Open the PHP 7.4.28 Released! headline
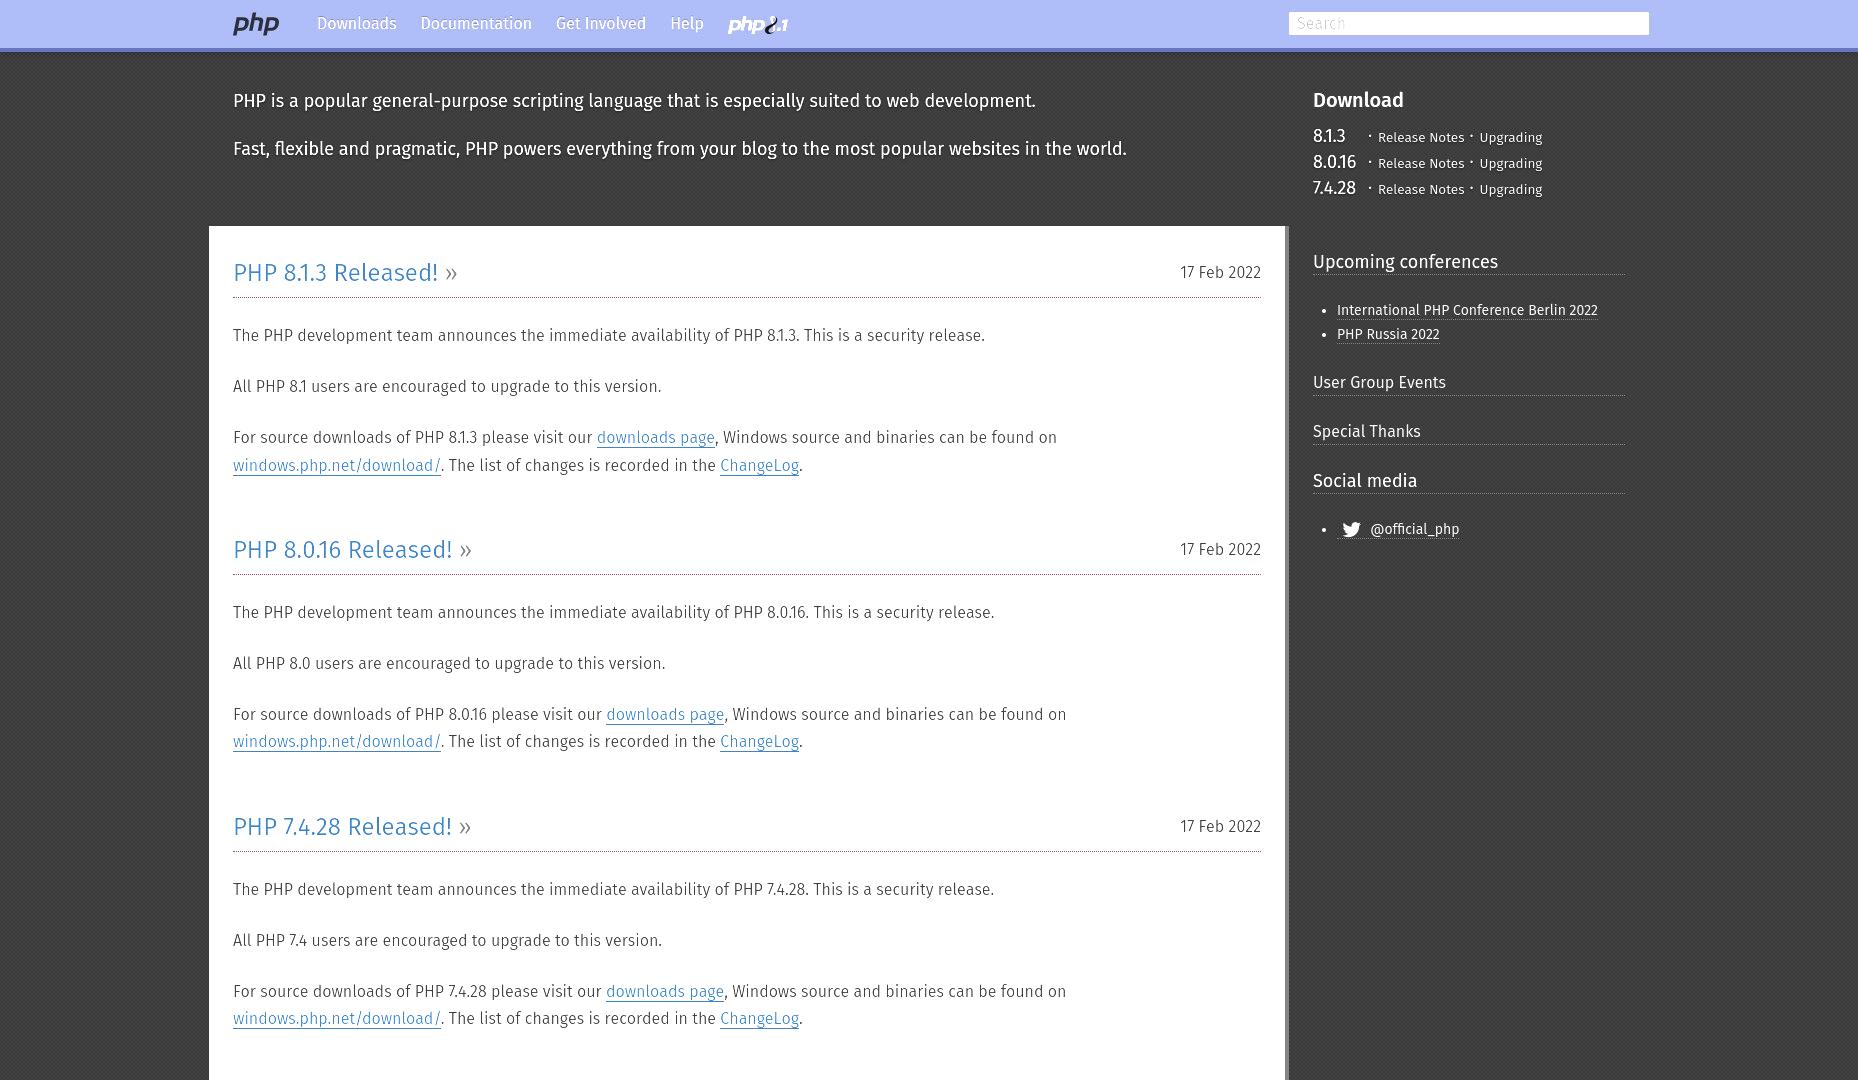1858x1080 pixels. 342,827
